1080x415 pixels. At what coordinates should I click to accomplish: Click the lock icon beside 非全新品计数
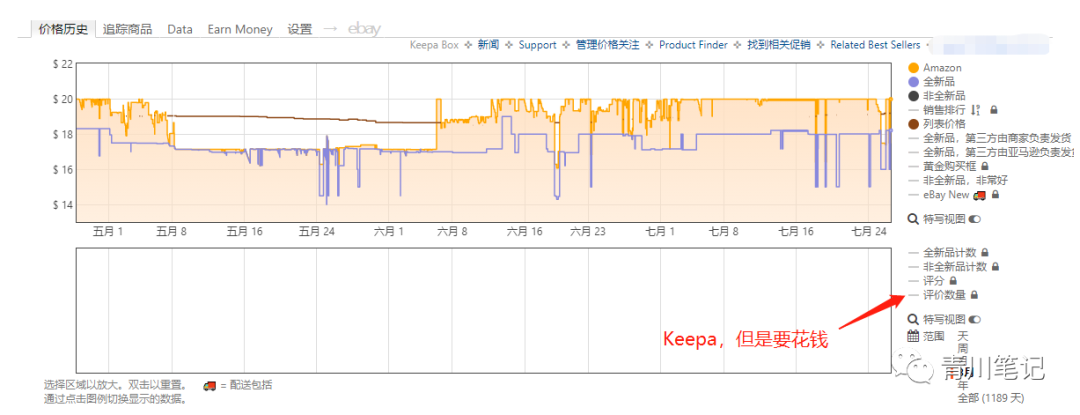tap(995, 267)
